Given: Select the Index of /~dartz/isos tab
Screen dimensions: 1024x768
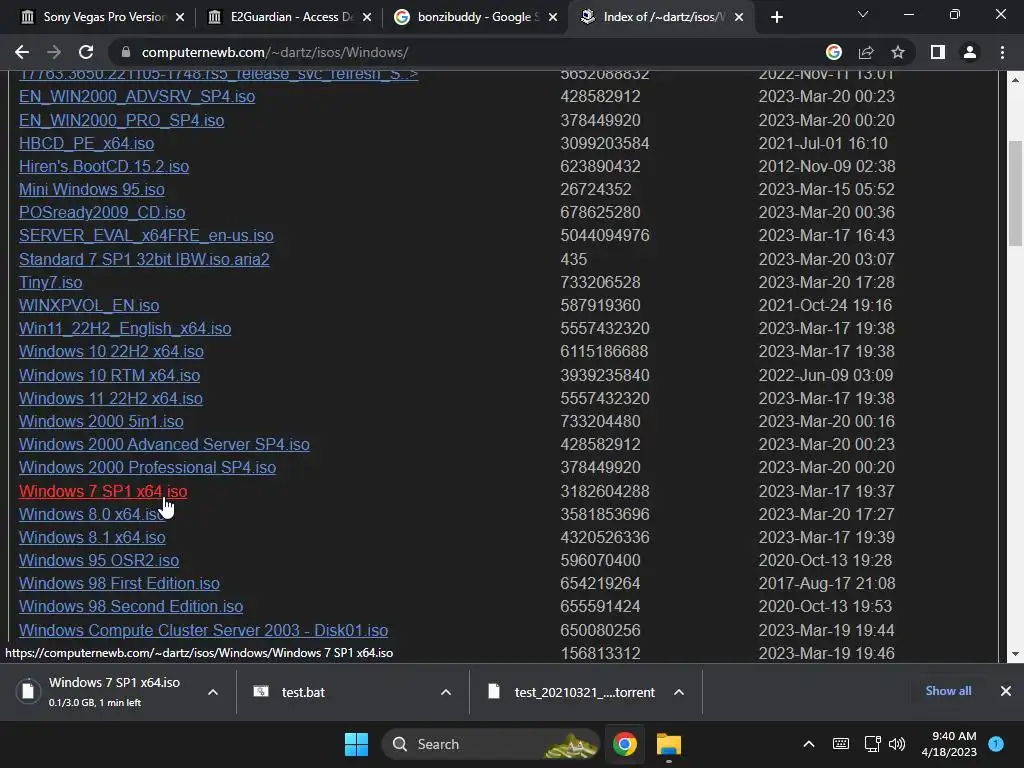Looking at the screenshot, I should 660,17.
